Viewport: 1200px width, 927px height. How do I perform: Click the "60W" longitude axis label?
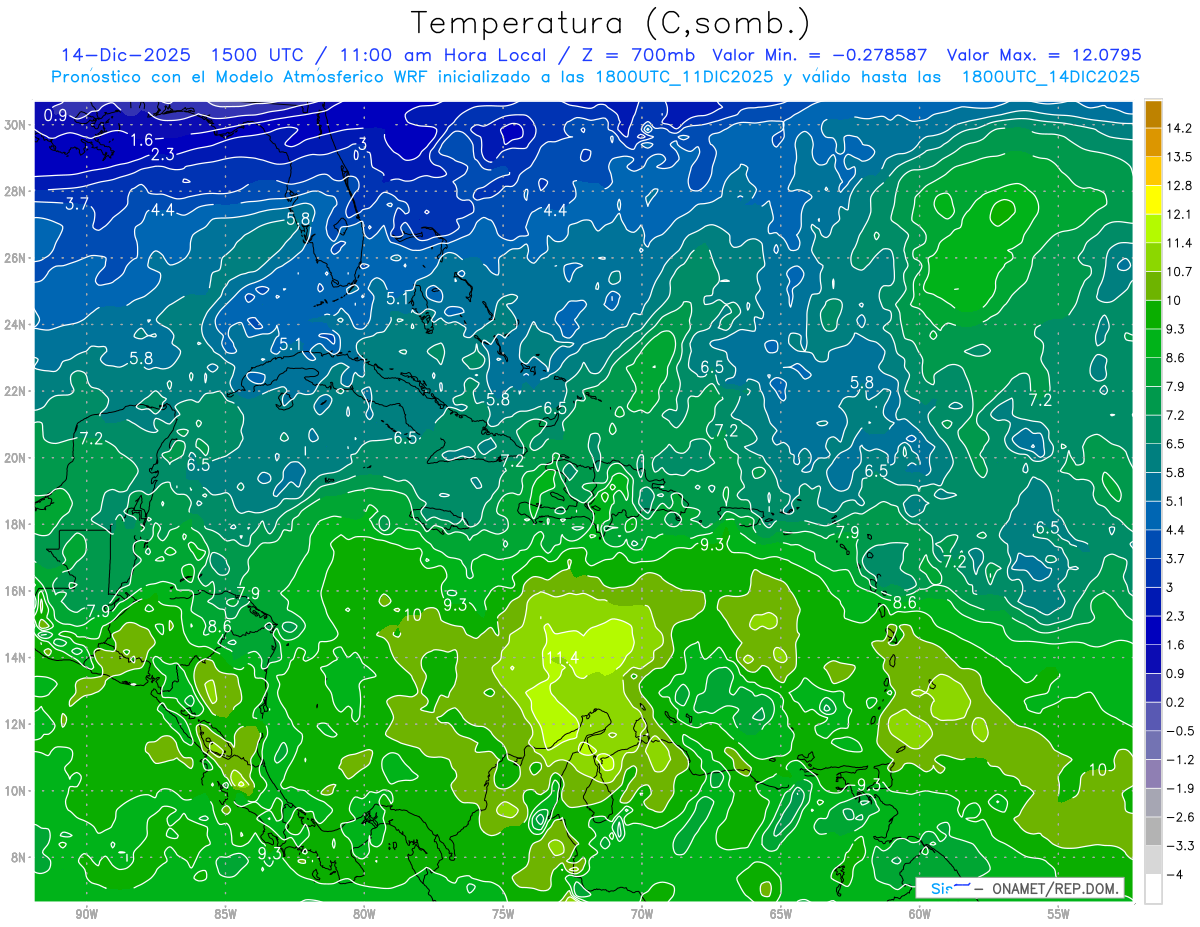(920, 915)
